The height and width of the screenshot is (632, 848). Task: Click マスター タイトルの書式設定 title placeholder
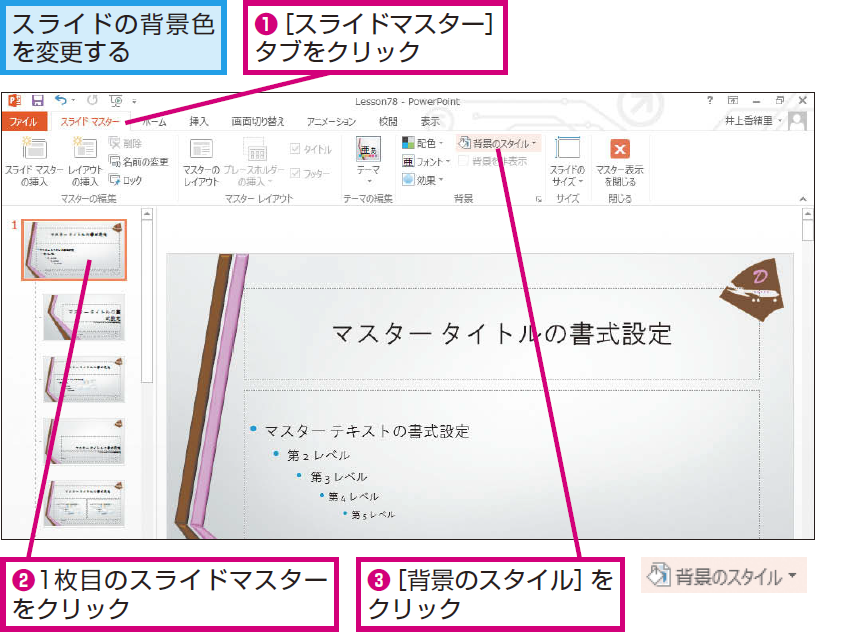(x=501, y=334)
